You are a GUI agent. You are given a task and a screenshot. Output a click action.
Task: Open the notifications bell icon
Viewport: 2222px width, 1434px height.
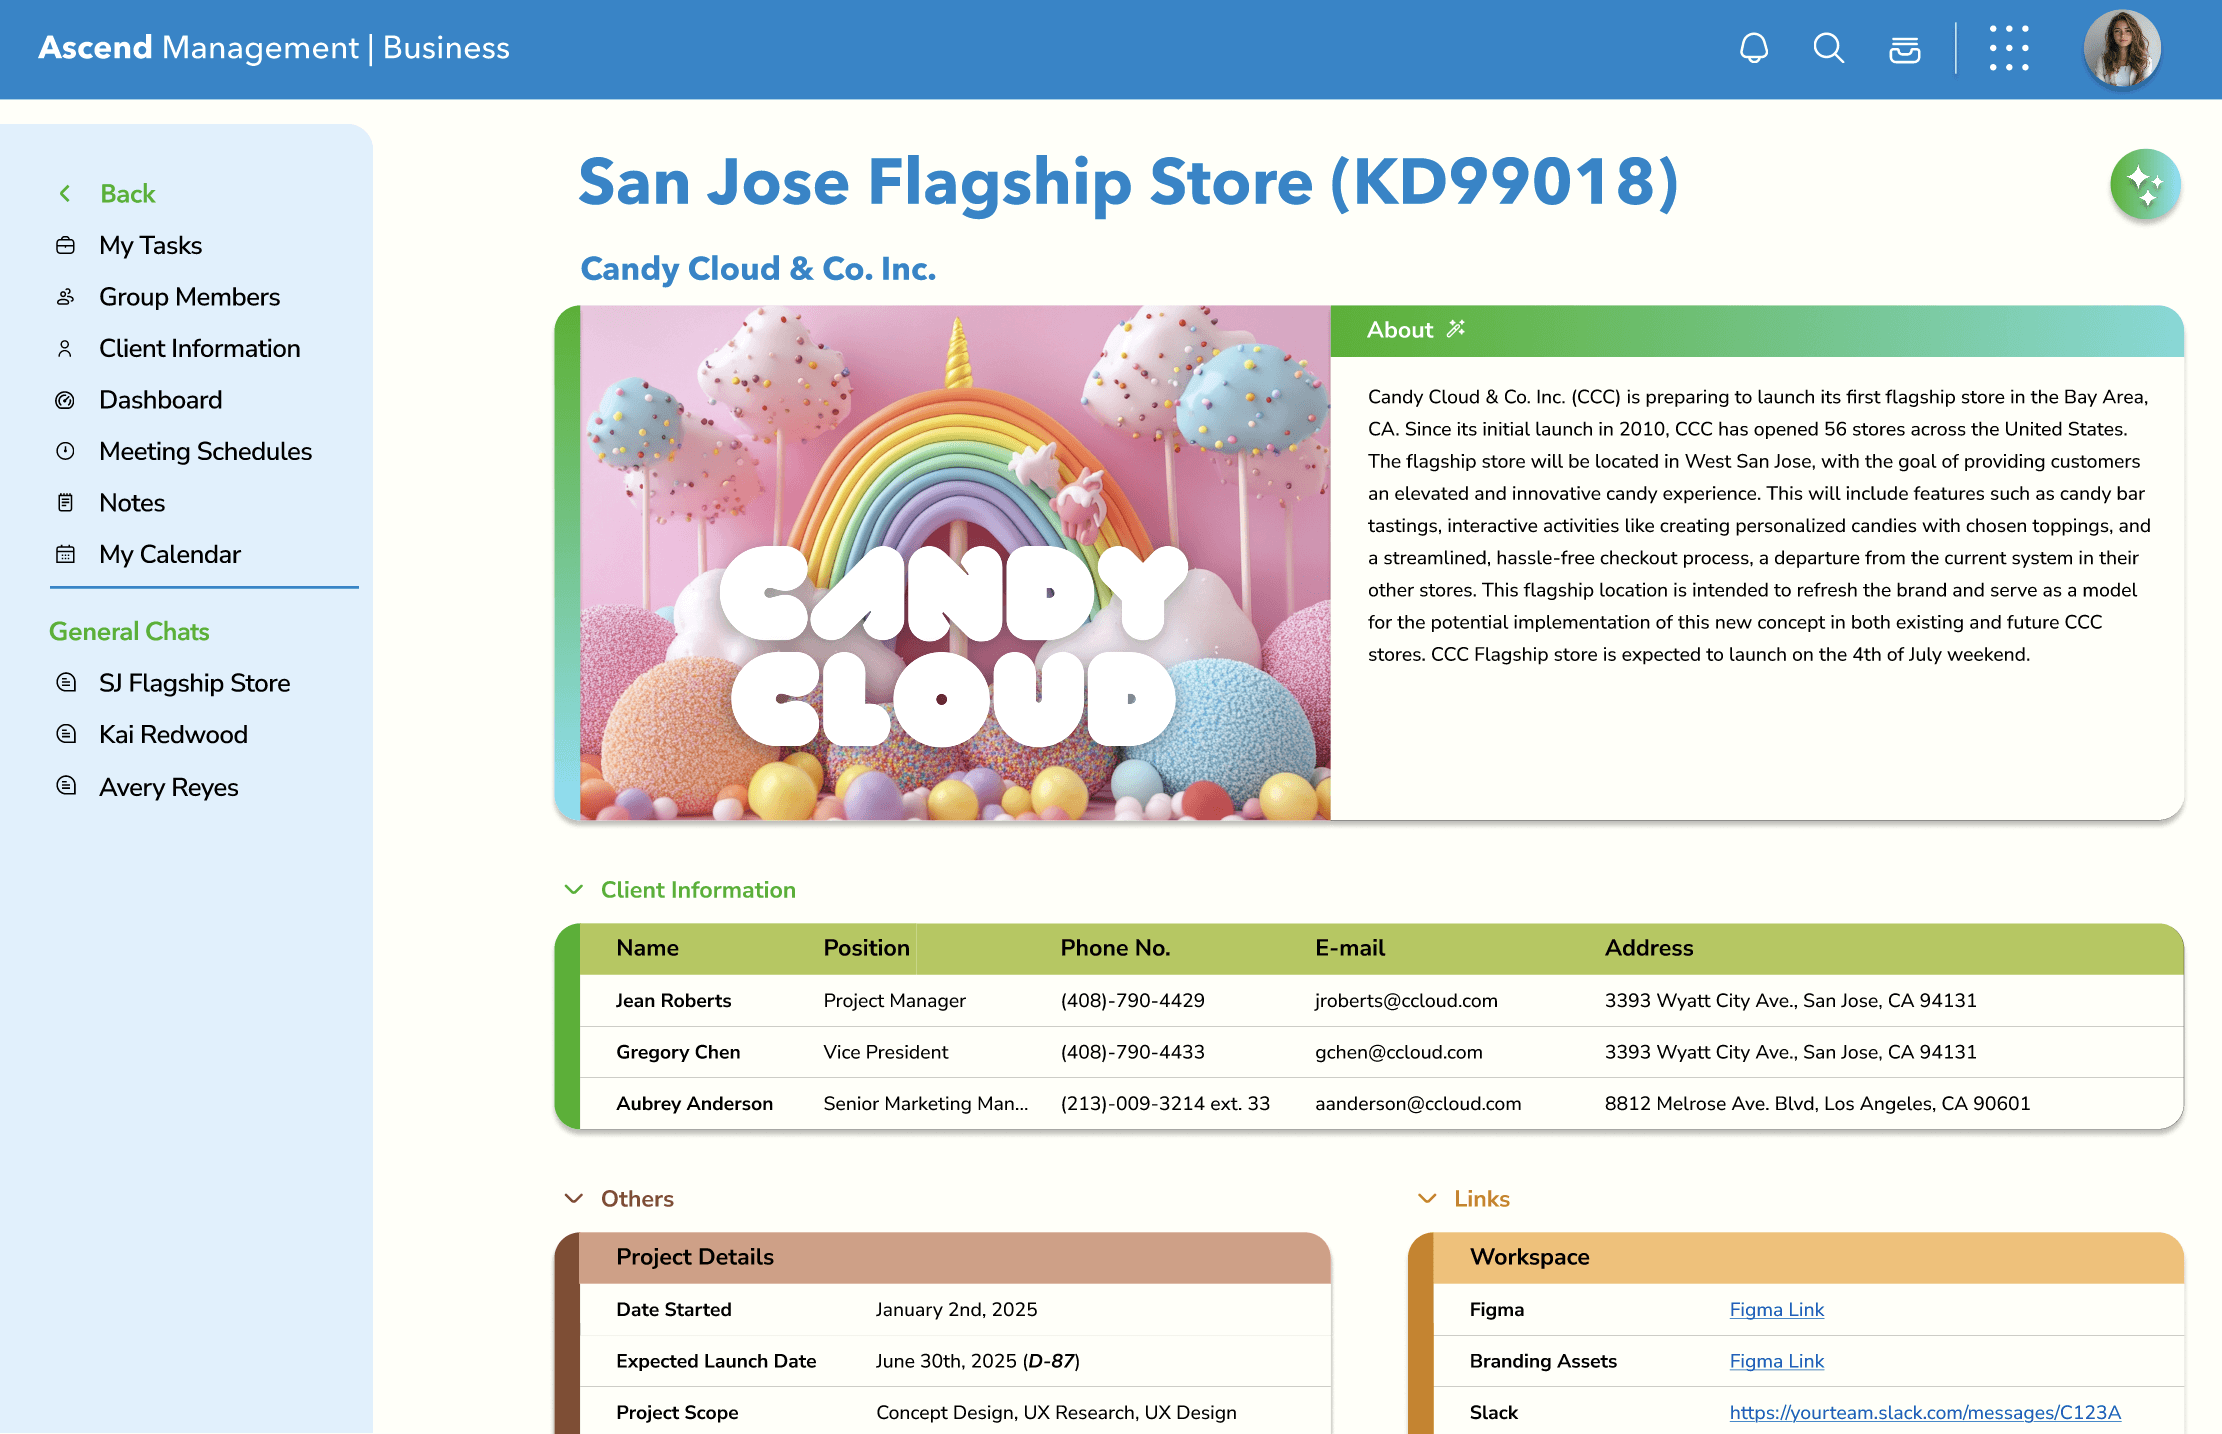tap(1753, 48)
